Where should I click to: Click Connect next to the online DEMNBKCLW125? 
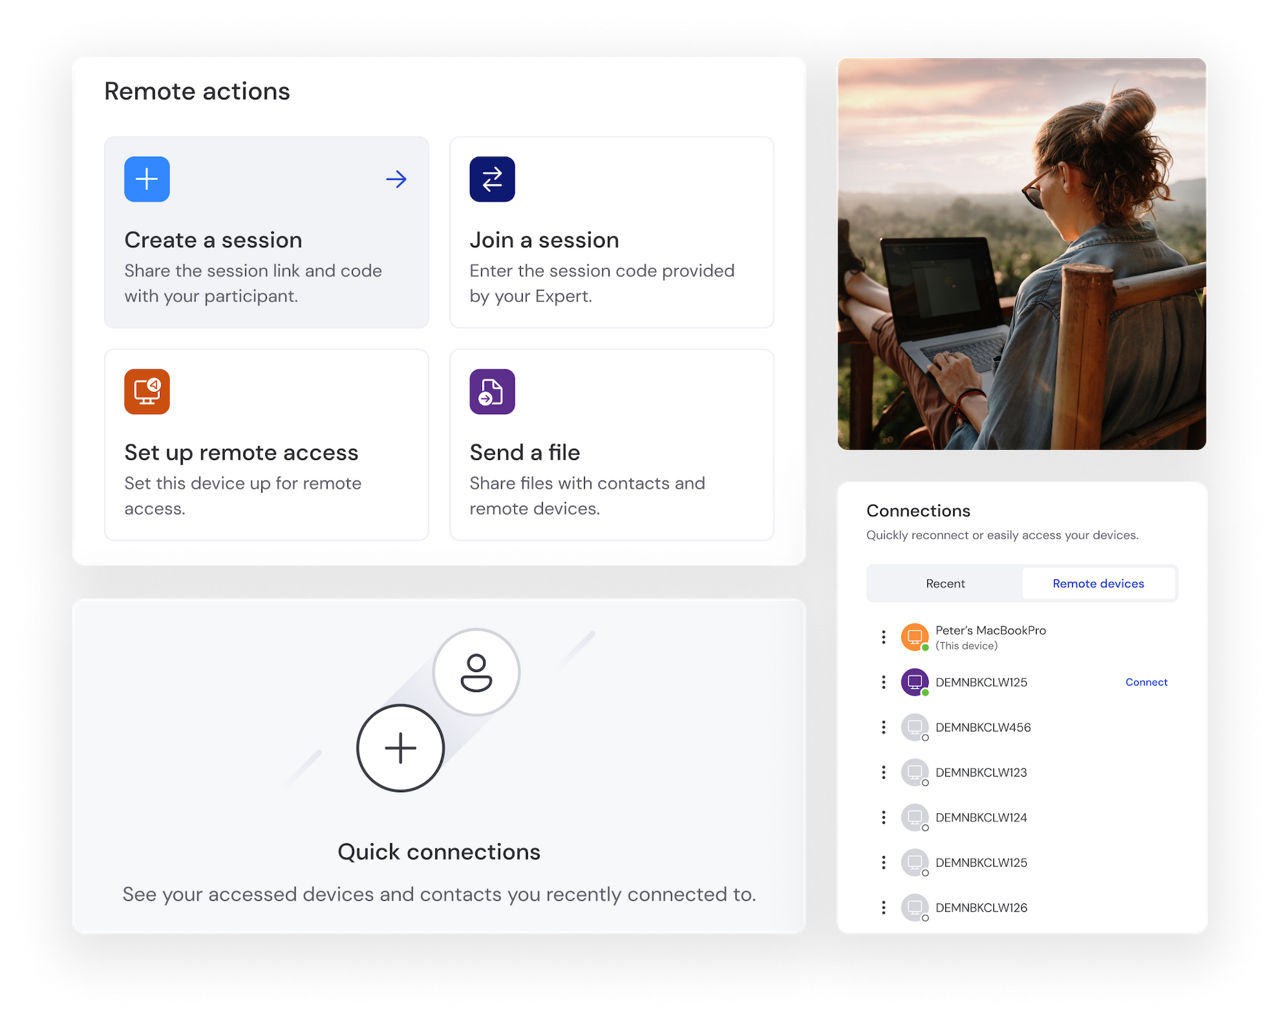tap(1146, 683)
